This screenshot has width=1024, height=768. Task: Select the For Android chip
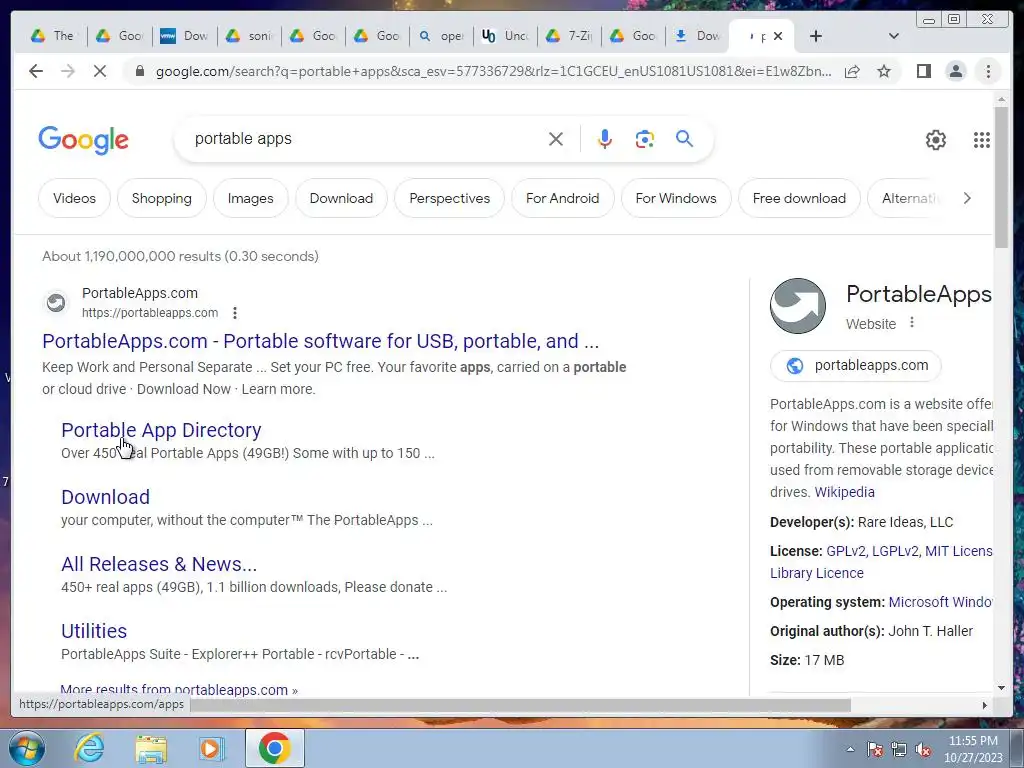(x=562, y=198)
